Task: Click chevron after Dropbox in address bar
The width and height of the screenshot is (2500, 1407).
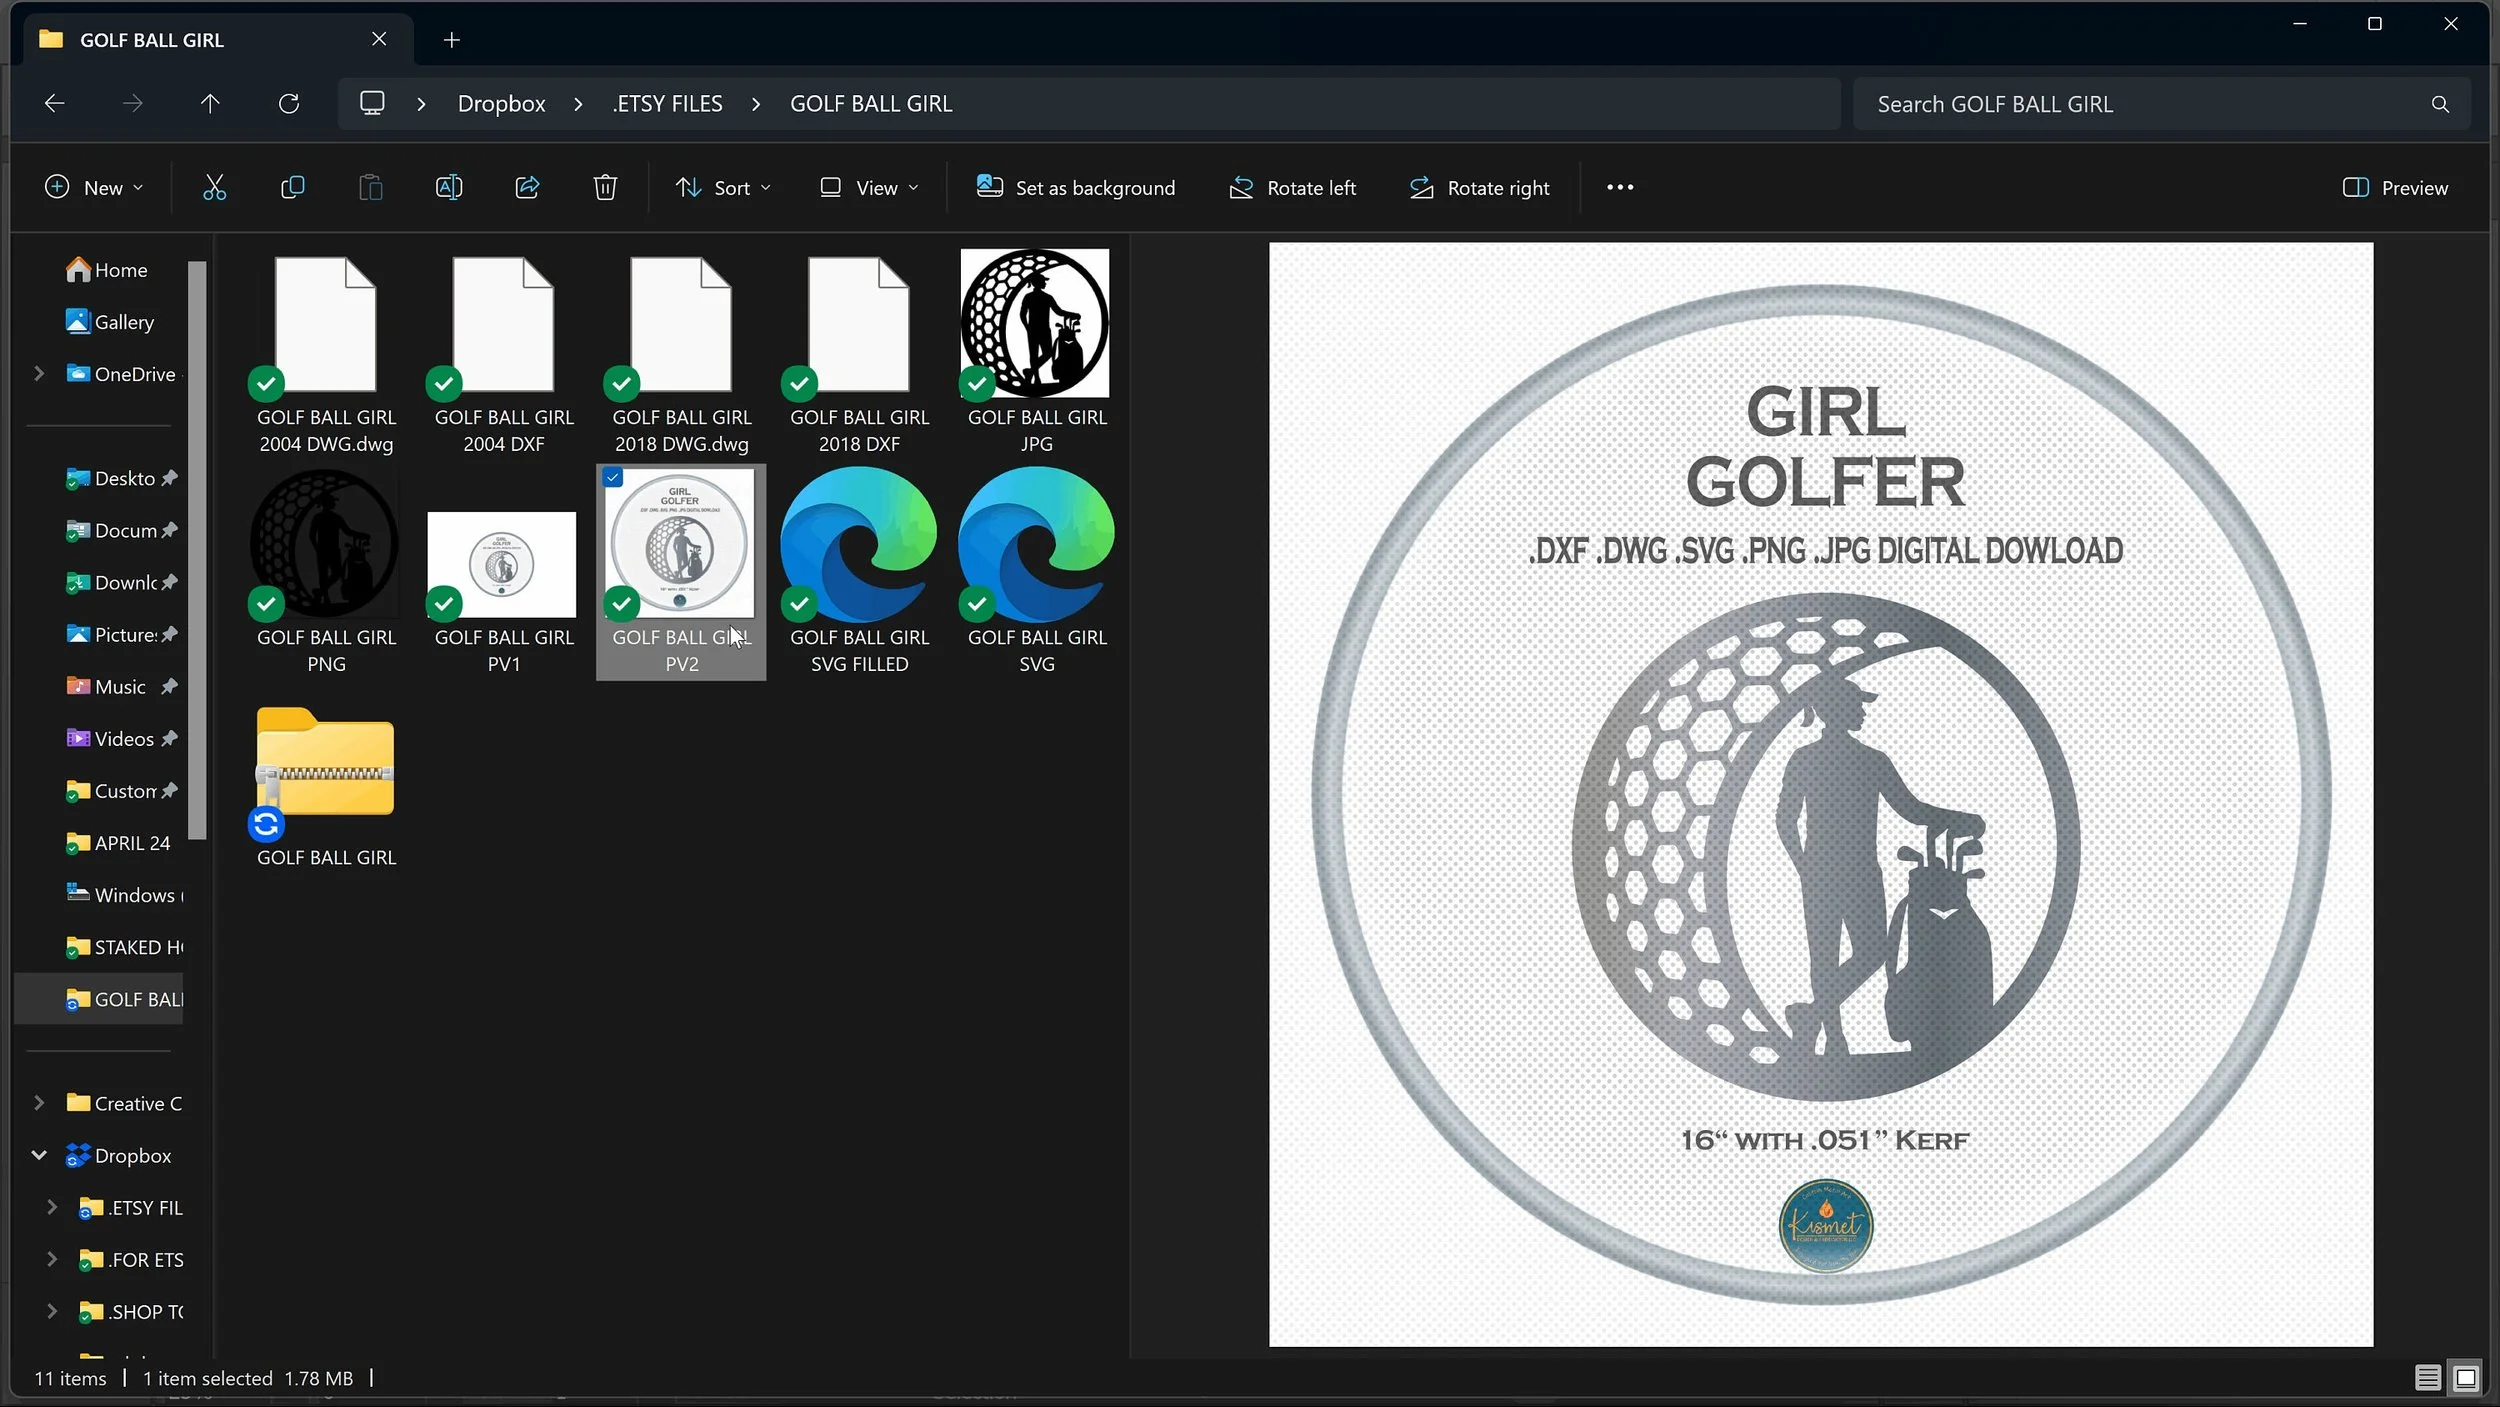Action: [x=578, y=104]
